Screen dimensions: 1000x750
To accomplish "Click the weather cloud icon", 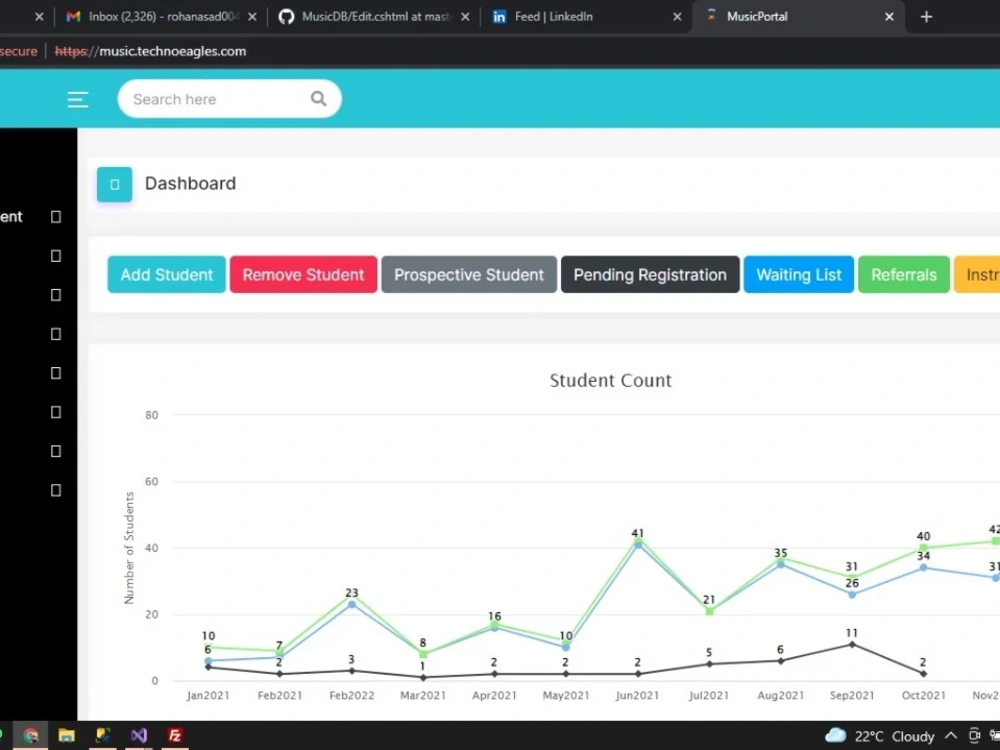I will point(835,735).
